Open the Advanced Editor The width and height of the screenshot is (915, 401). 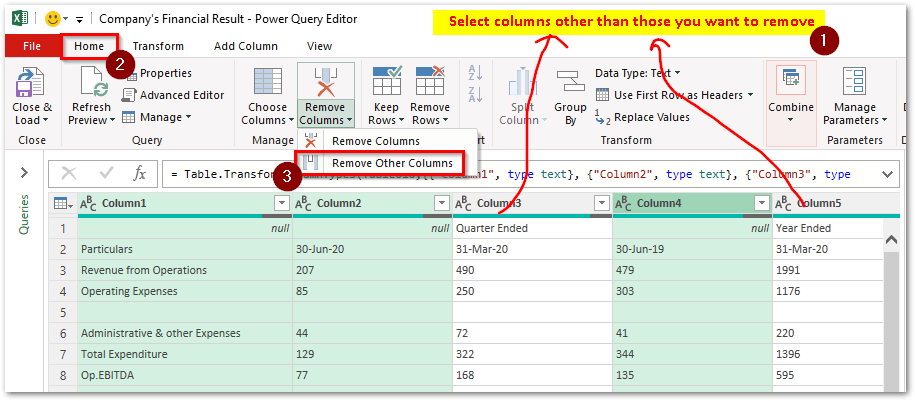coord(173,95)
